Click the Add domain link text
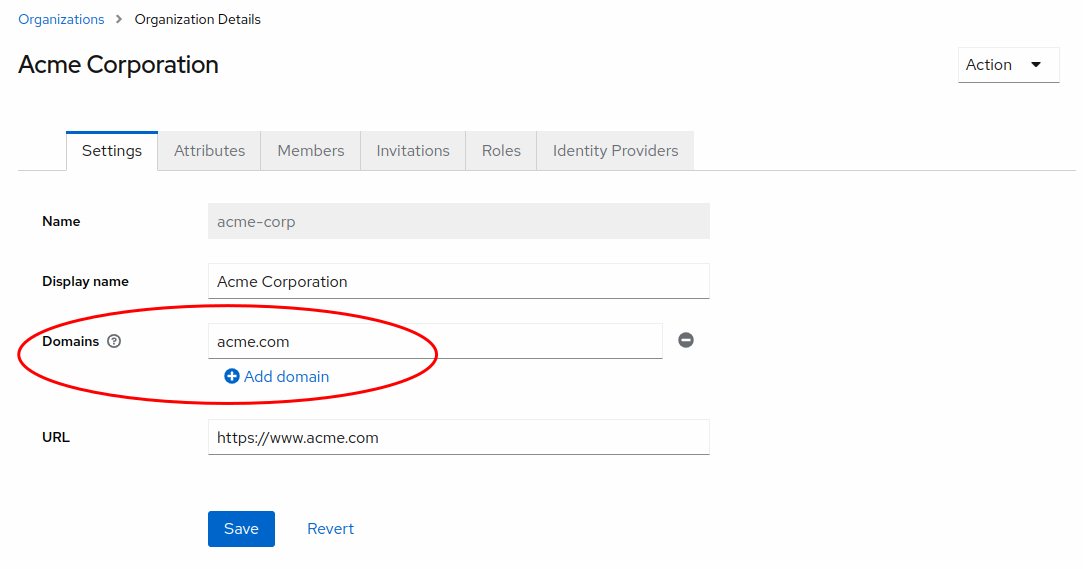The height and width of the screenshot is (569, 1083). click(x=286, y=377)
